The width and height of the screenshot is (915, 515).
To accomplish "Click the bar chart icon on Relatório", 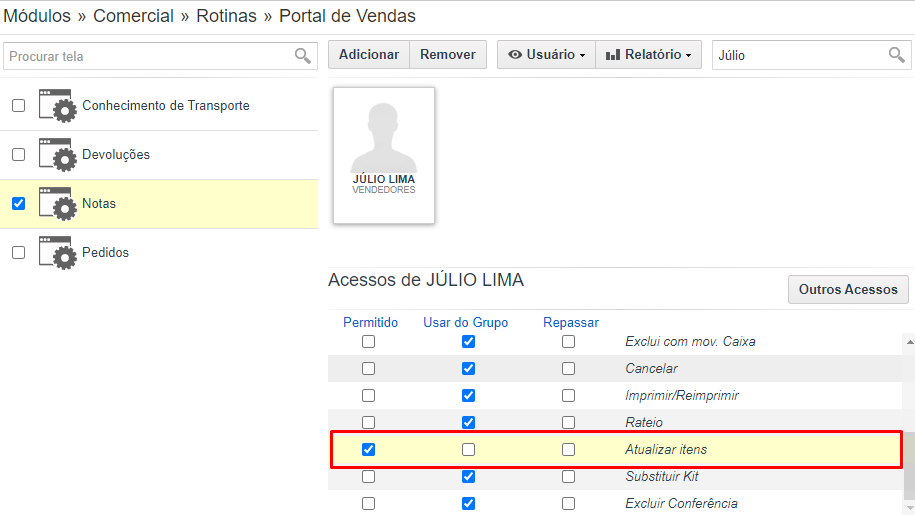I will click(612, 55).
